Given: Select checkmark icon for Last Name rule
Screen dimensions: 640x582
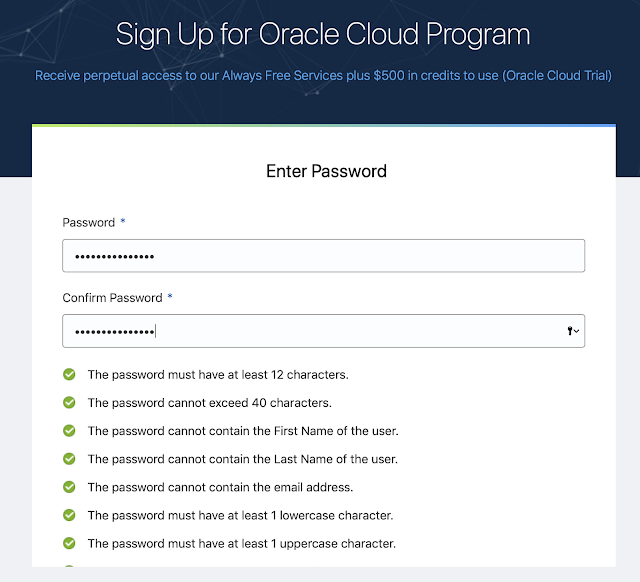Looking at the screenshot, I should point(69,459).
